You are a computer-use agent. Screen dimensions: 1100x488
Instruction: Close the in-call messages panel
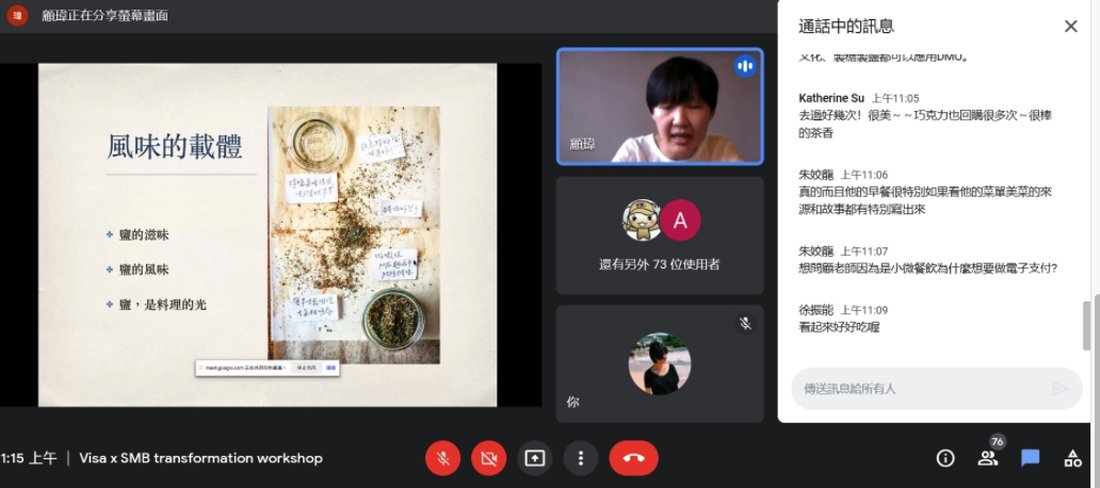coord(1071,26)
